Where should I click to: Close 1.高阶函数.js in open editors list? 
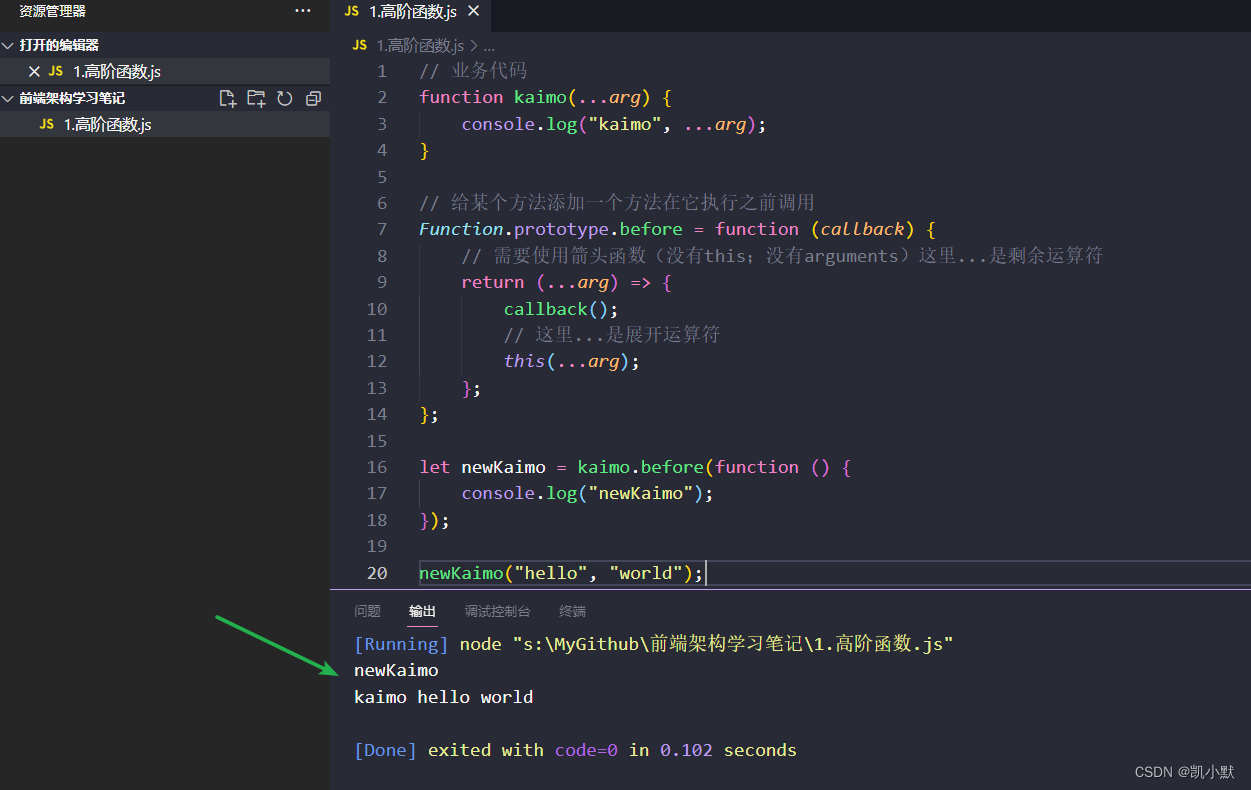point(34,71)
